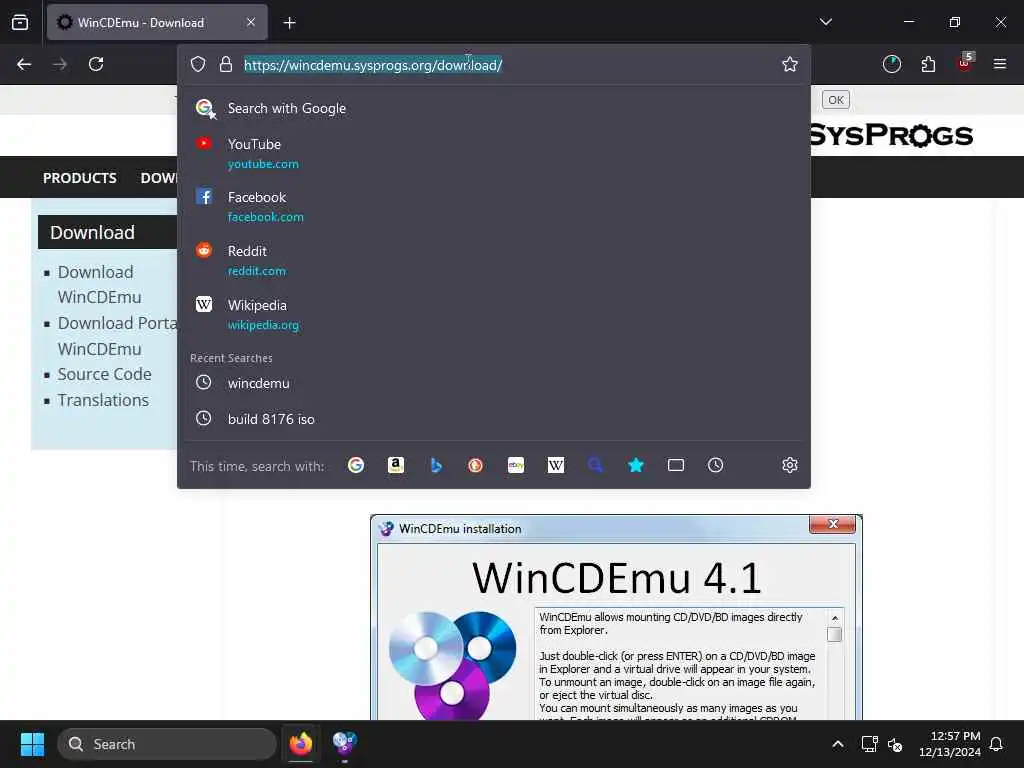The image size is (1024, 768).
Task: Open the extensions puzzle icon
Action: pos(928,64)
